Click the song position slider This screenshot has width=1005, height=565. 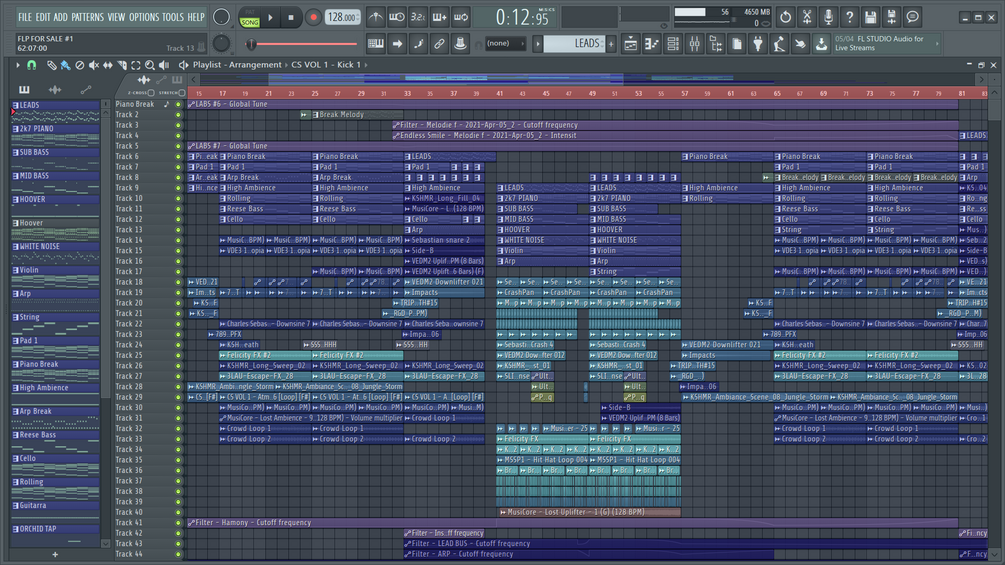(x=303, y=44)
